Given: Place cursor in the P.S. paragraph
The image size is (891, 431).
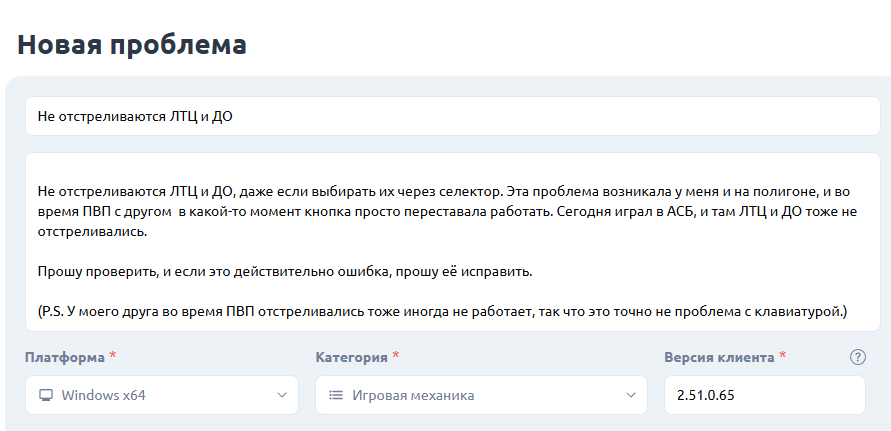Looking at the screenshot, I should point(440,312).
